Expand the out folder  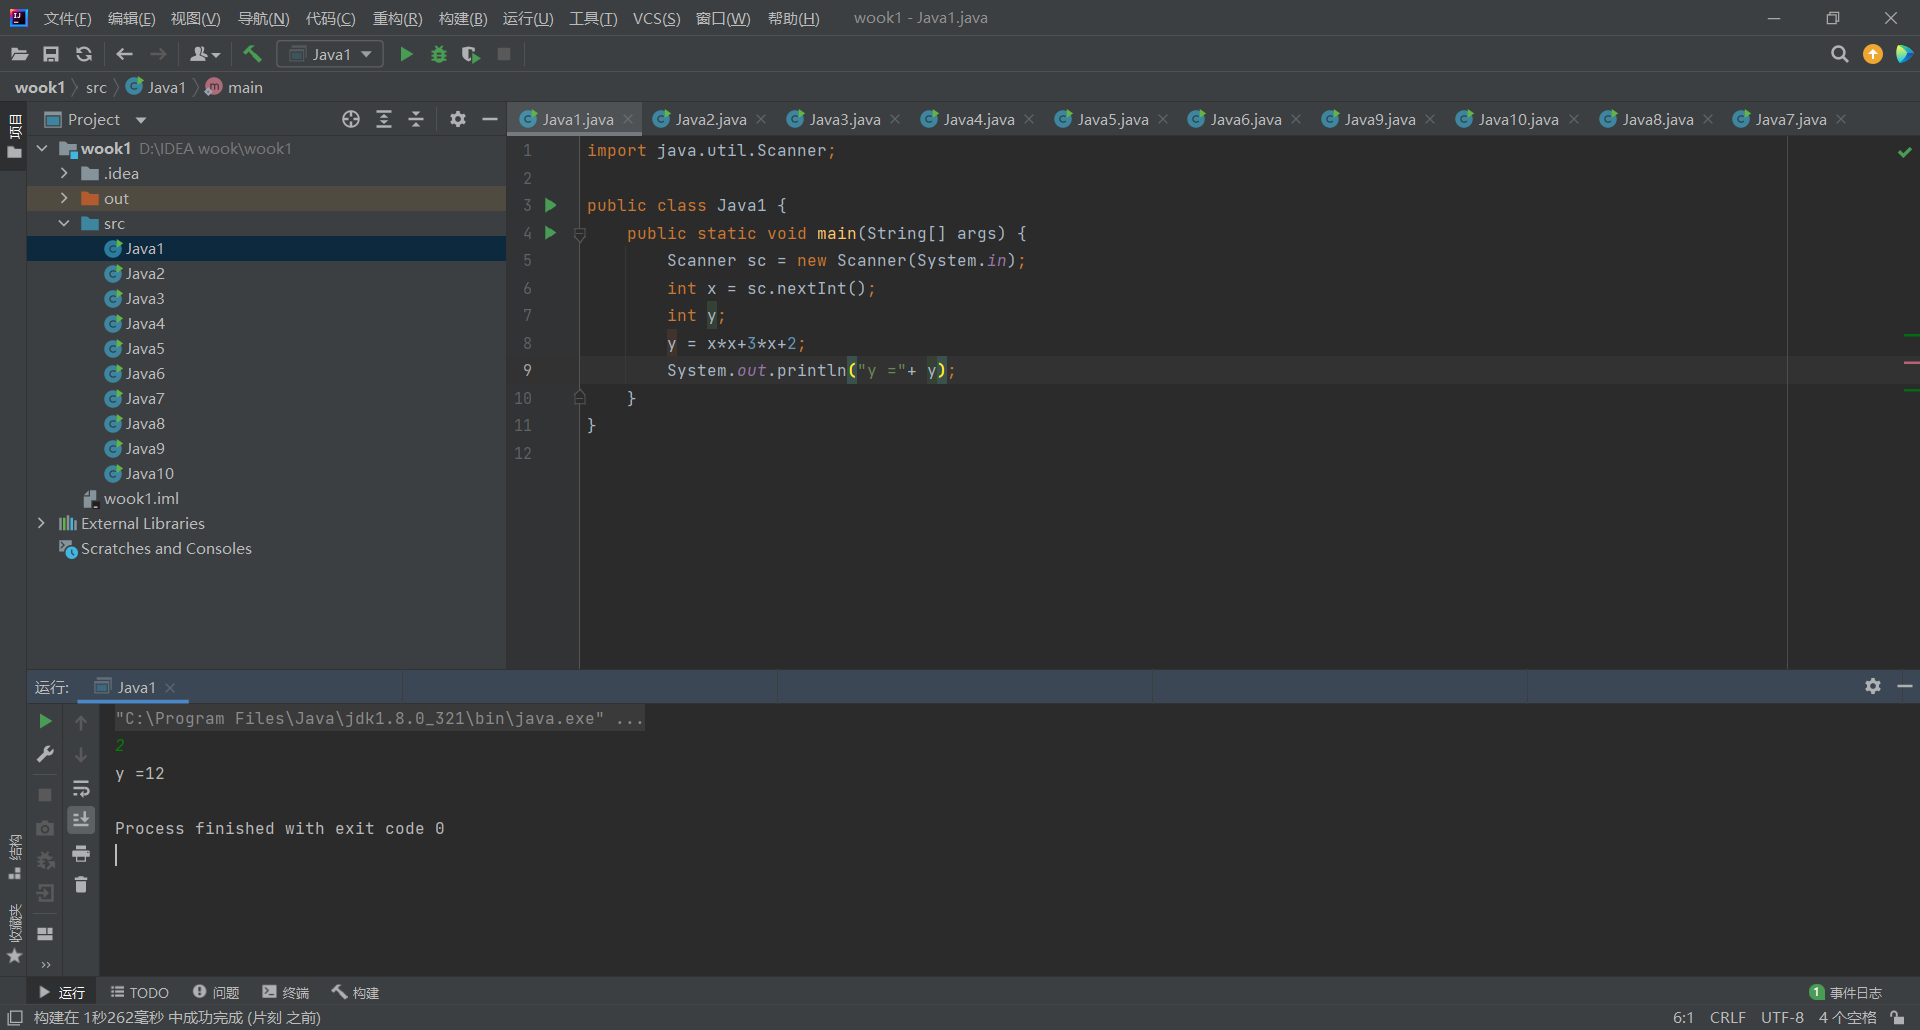(x=64, y=198)
